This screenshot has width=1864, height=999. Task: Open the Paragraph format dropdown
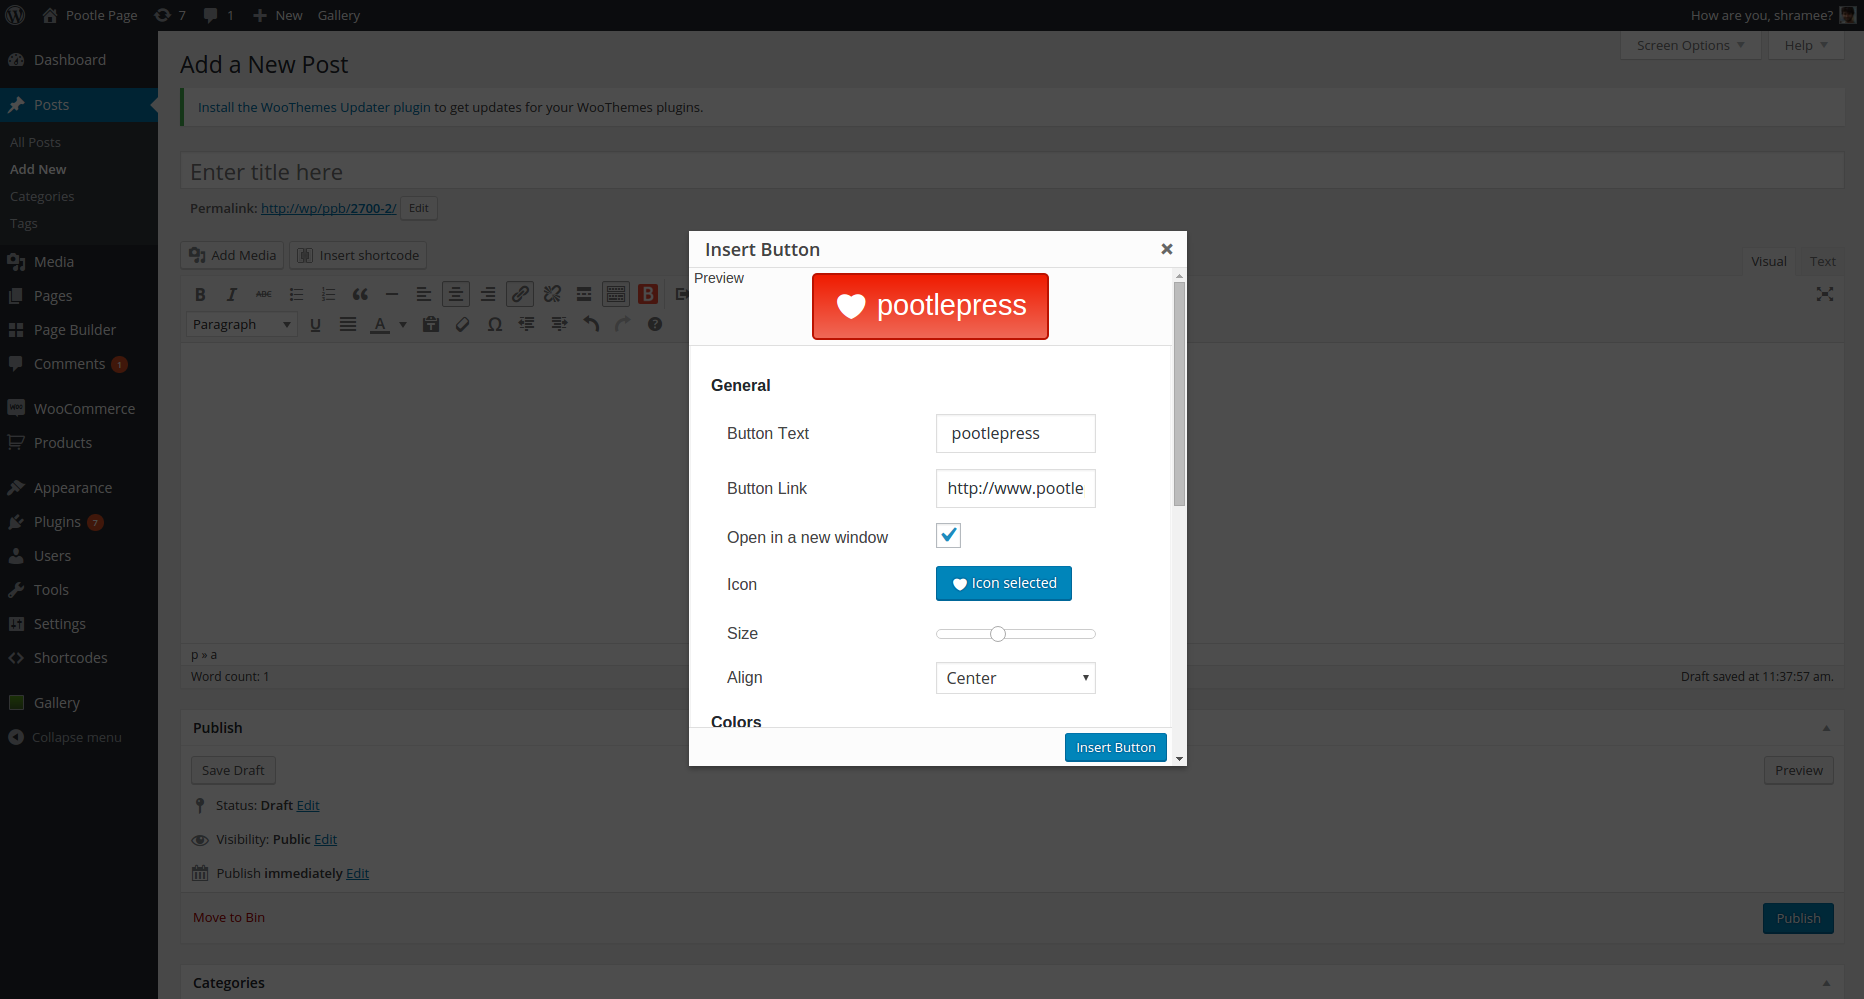click(x=242, y=324)
